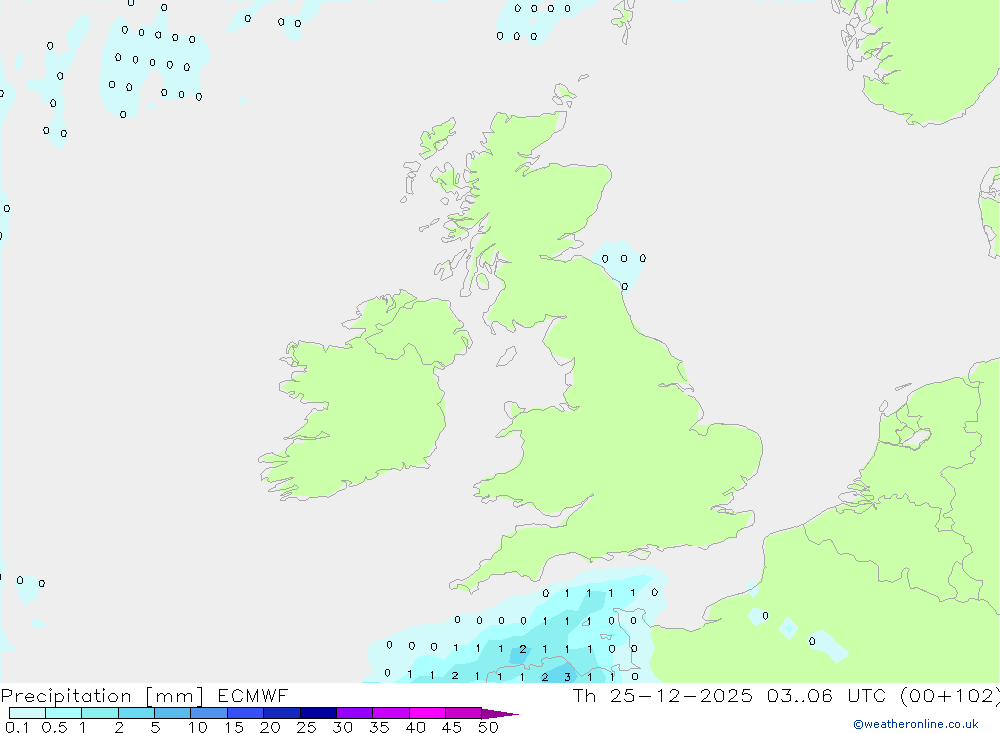Click the '3' precipitation value on the map
1000x733 pixels.
(567, 677)
